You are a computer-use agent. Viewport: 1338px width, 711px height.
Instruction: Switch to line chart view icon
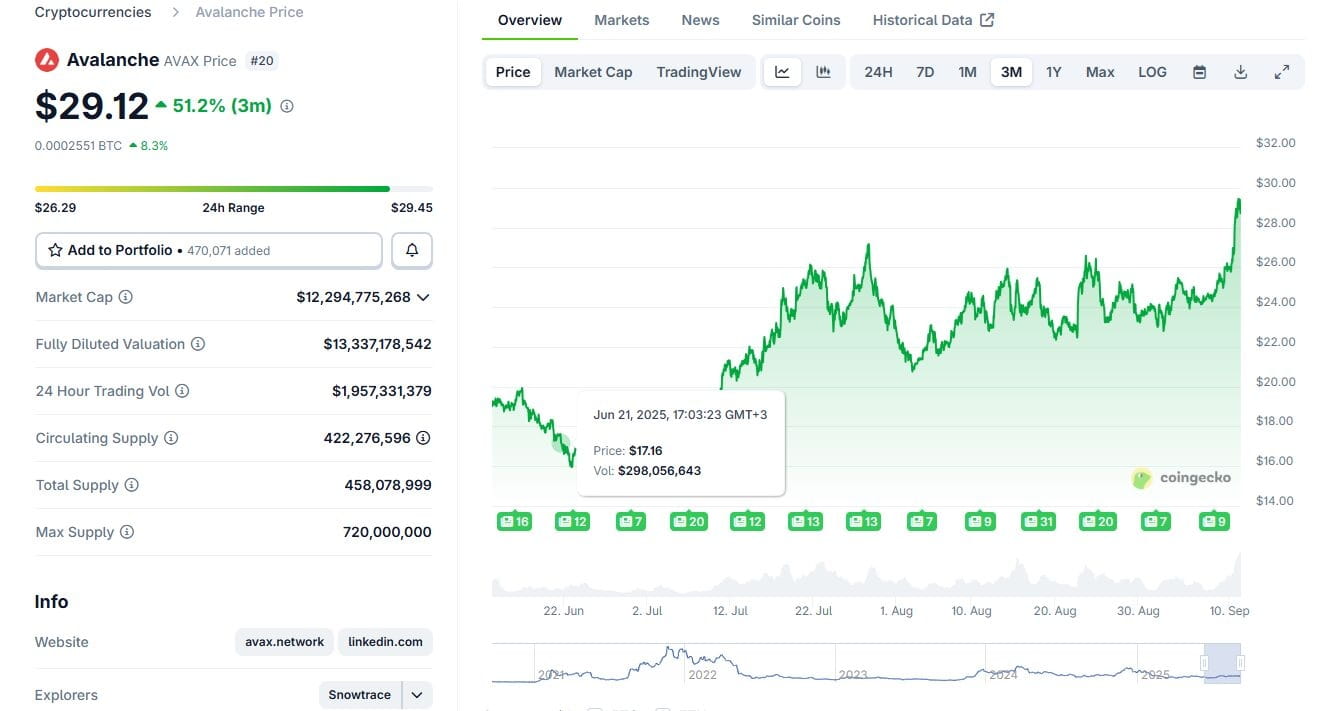[782, 72]
